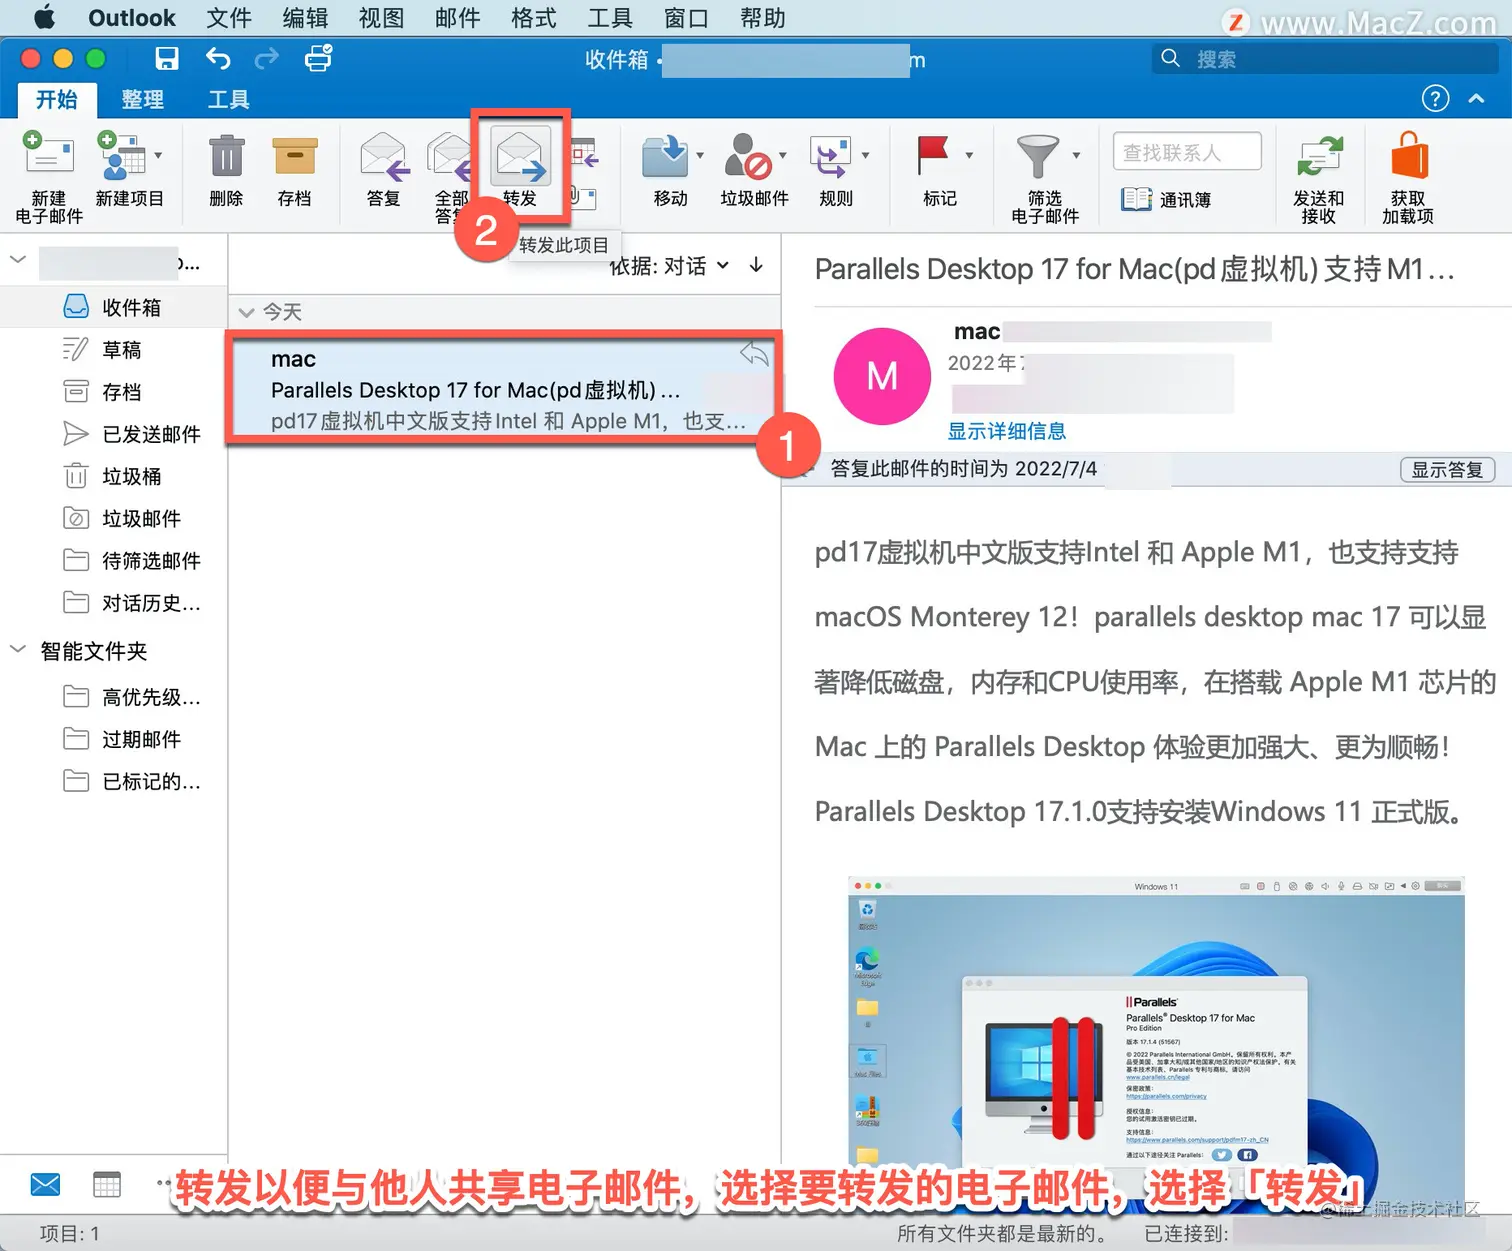Open the 视图 menu
This screenshot has width=1512, height=1251.
tap(381, 18)
